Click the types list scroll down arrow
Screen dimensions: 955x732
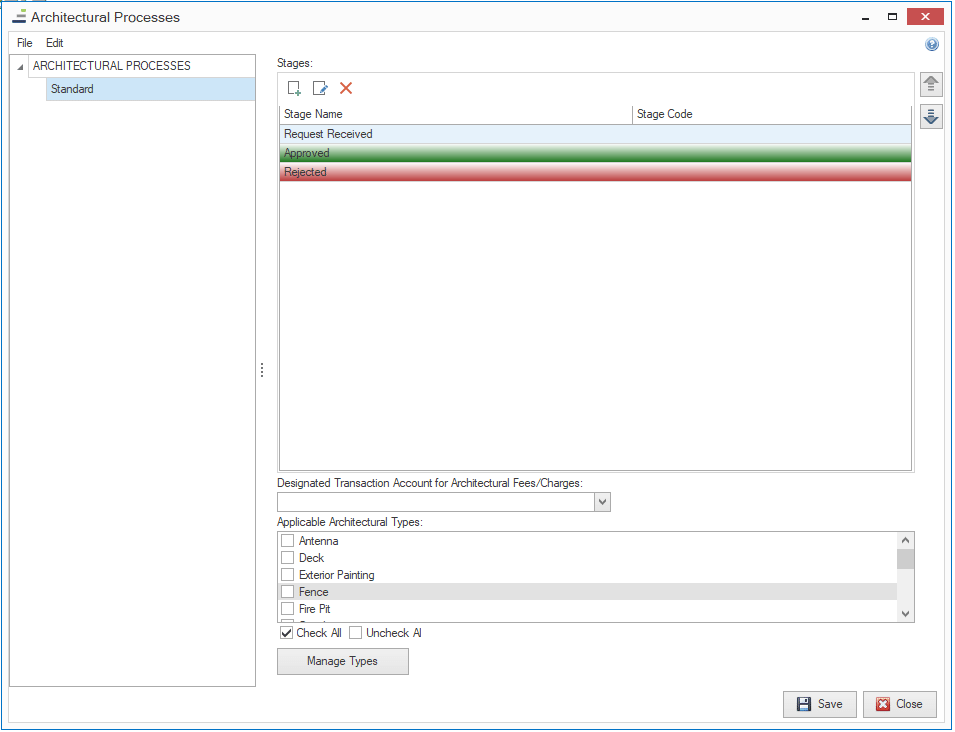(905, 614)
